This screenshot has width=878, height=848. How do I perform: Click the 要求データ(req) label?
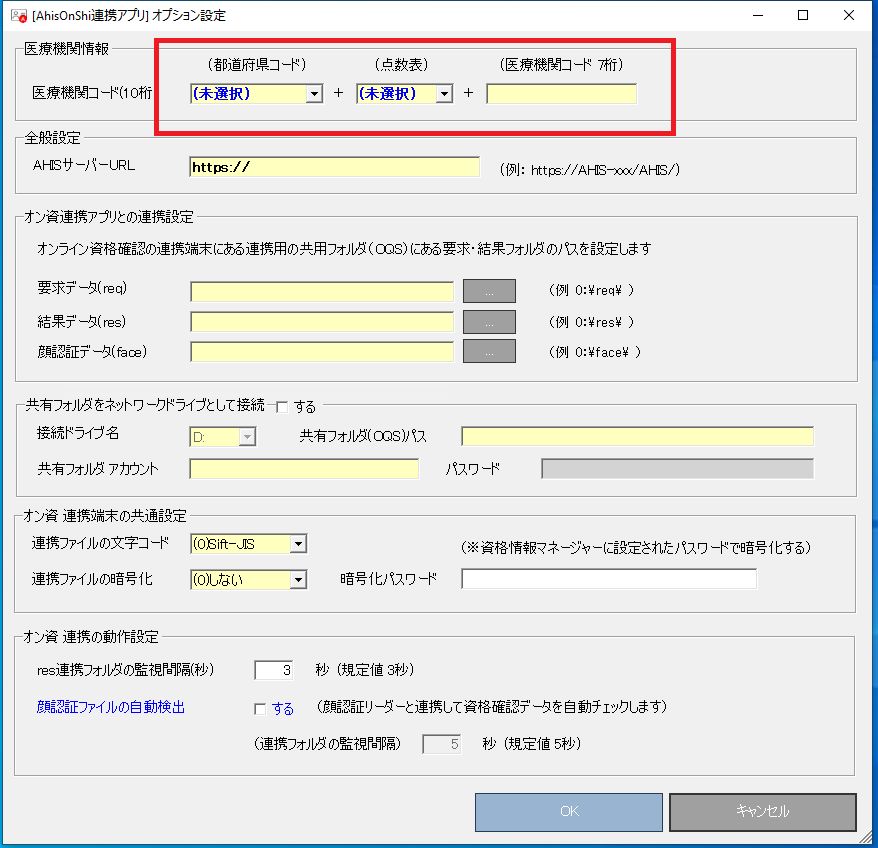82,288
